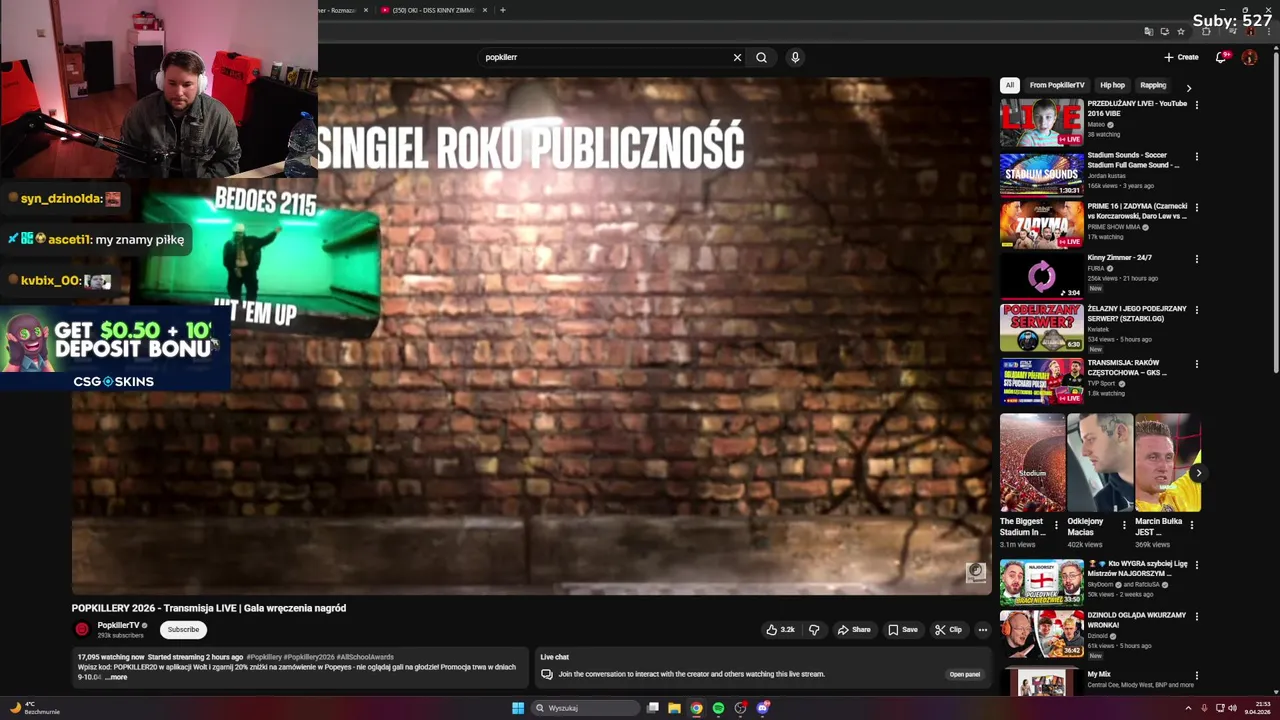Open the weather widget showing 4°C

pyautogui.click(x=36, y=708)
